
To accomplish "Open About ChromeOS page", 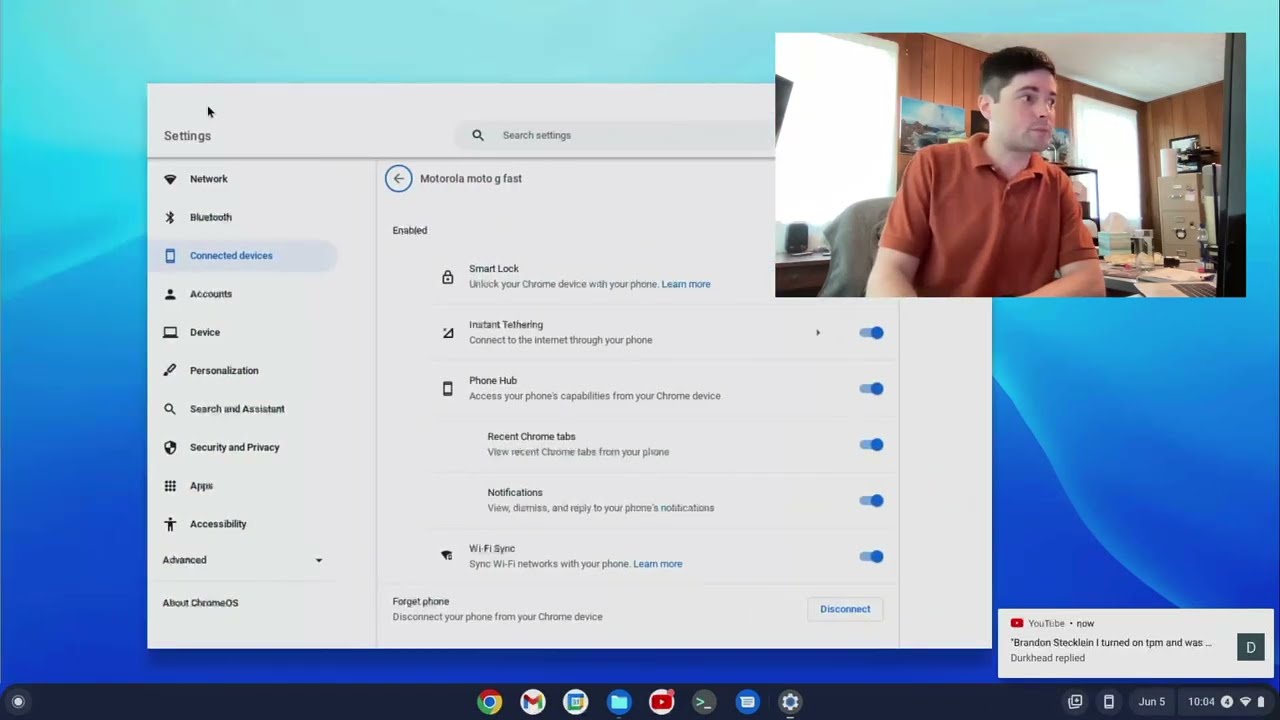I will pyautogui.click(x=201, y=603).
